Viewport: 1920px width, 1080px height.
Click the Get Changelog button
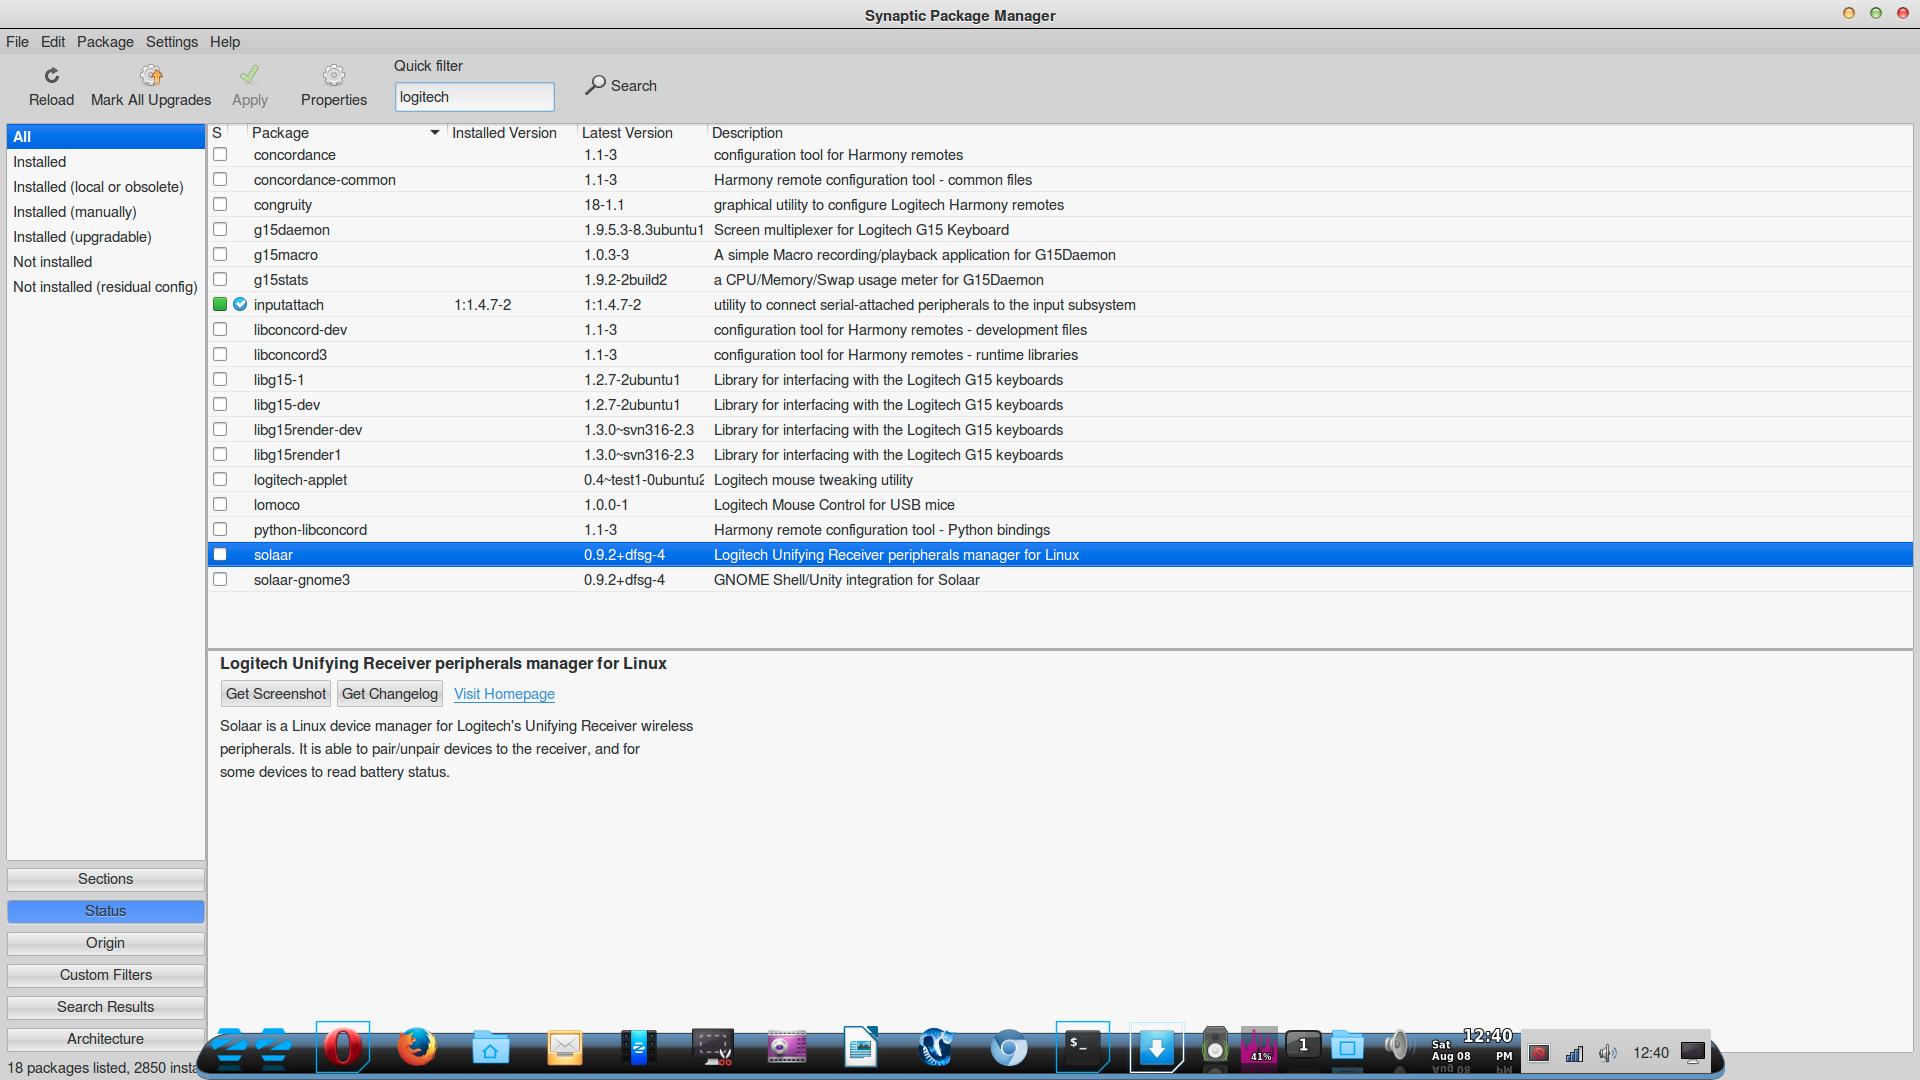click(389, 694)
